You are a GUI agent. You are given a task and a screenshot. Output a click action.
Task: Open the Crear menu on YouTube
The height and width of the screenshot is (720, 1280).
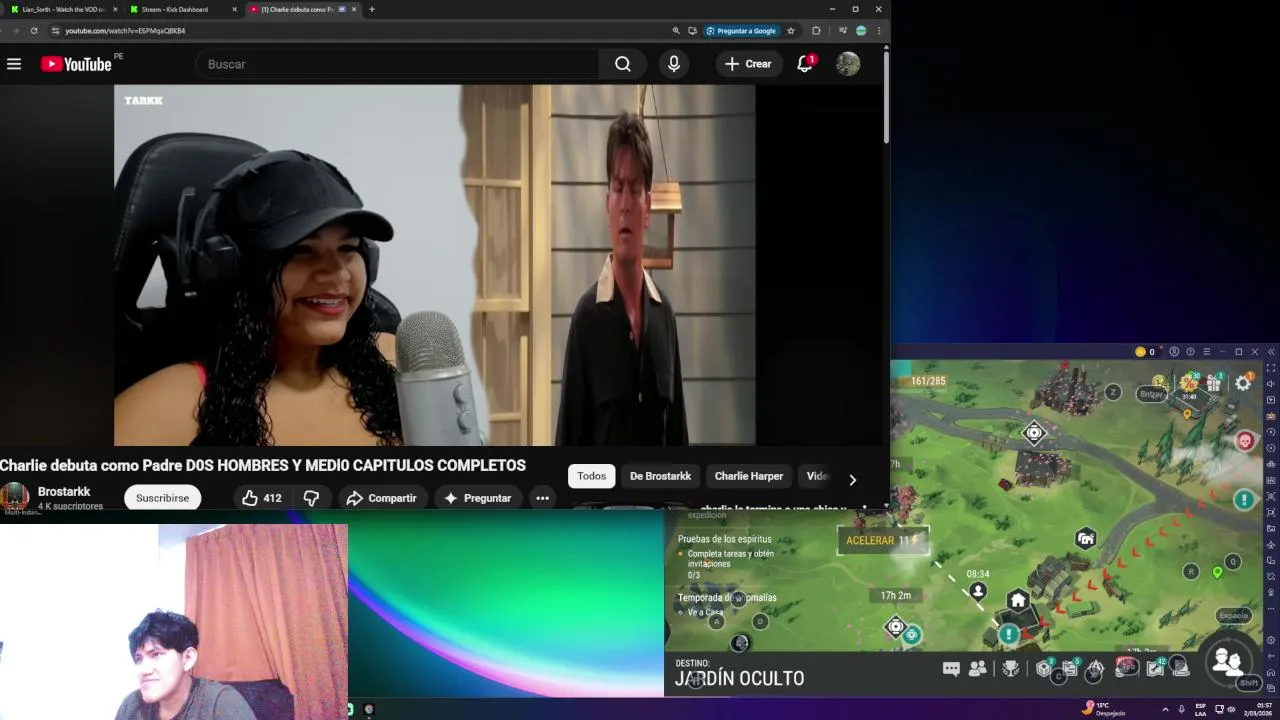point(748,64)
